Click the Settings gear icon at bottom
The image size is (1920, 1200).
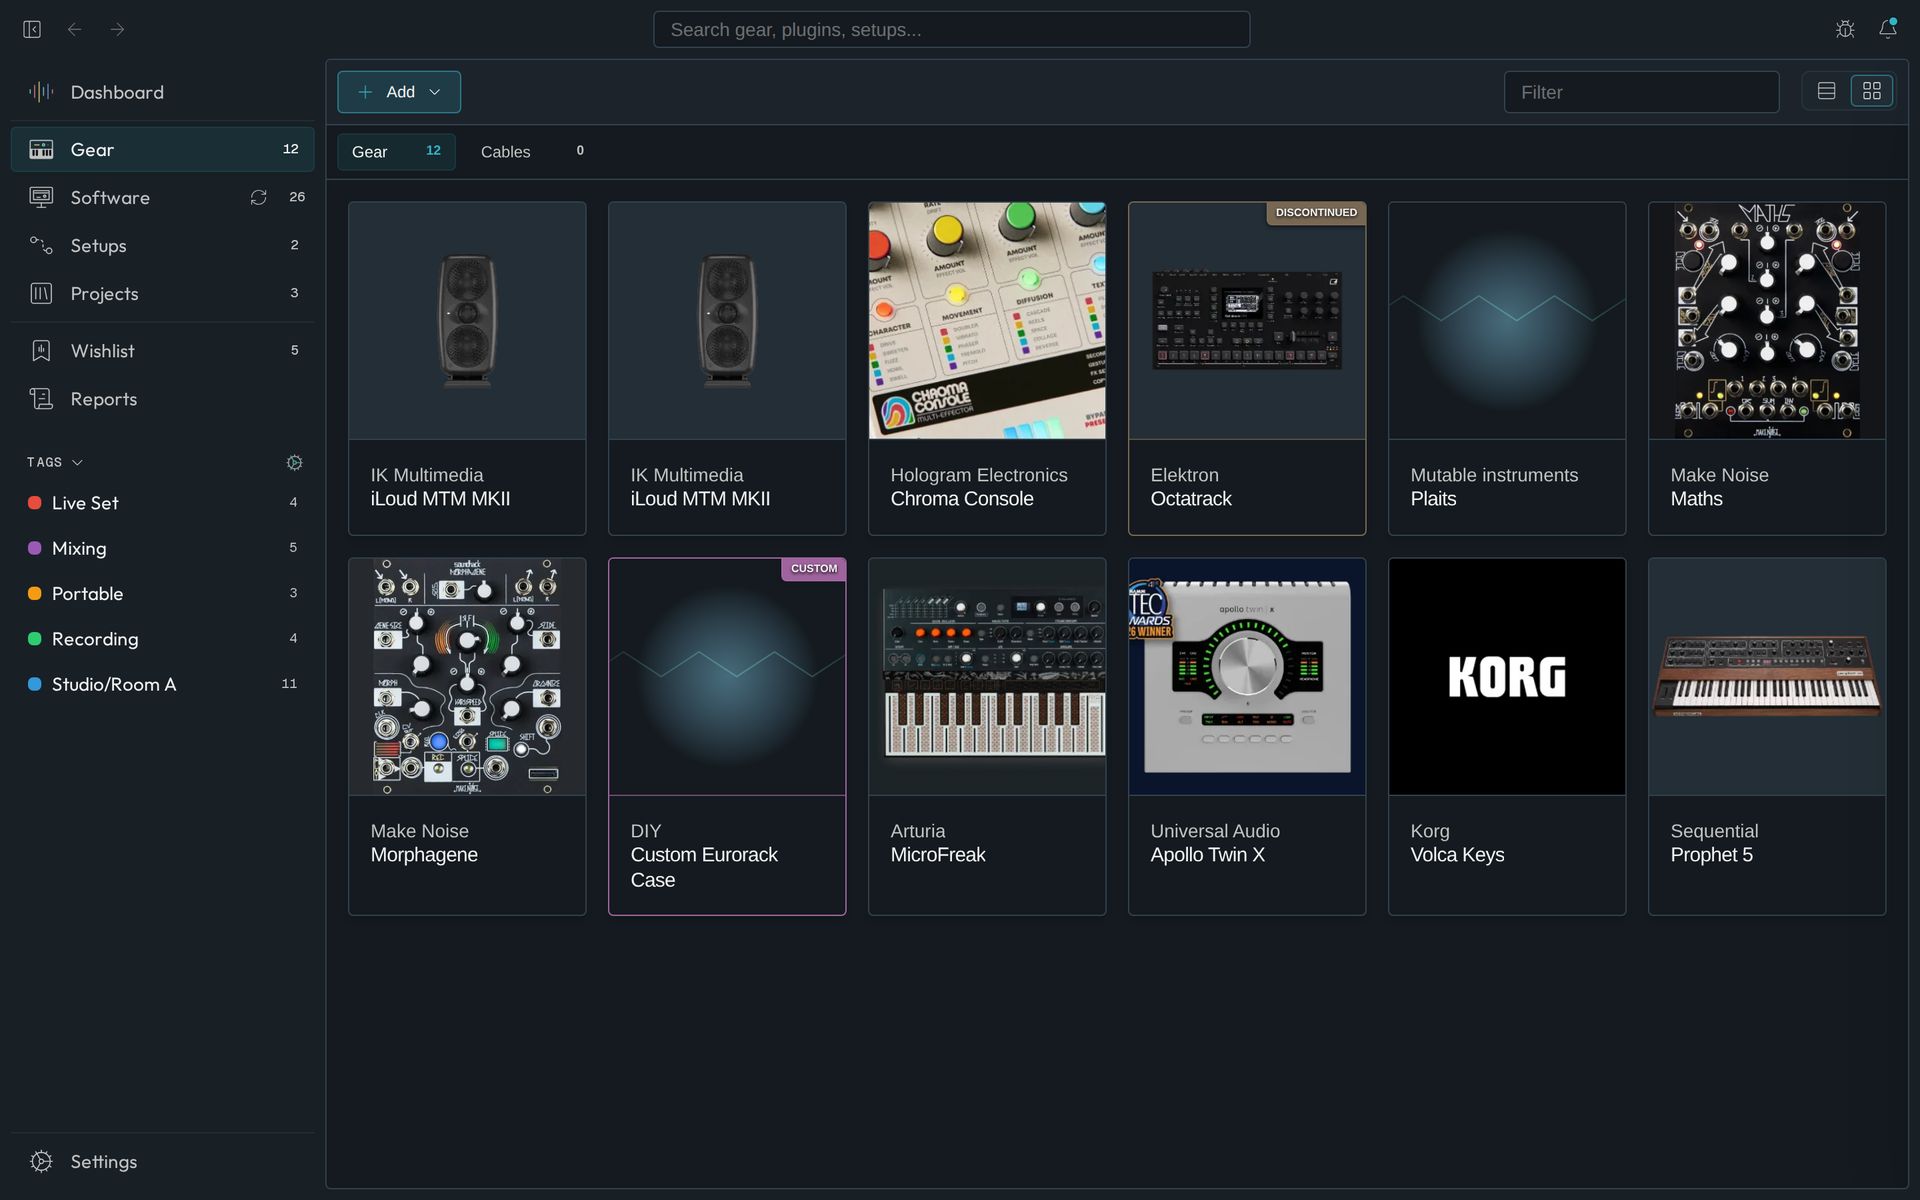tap(41, 1161)
